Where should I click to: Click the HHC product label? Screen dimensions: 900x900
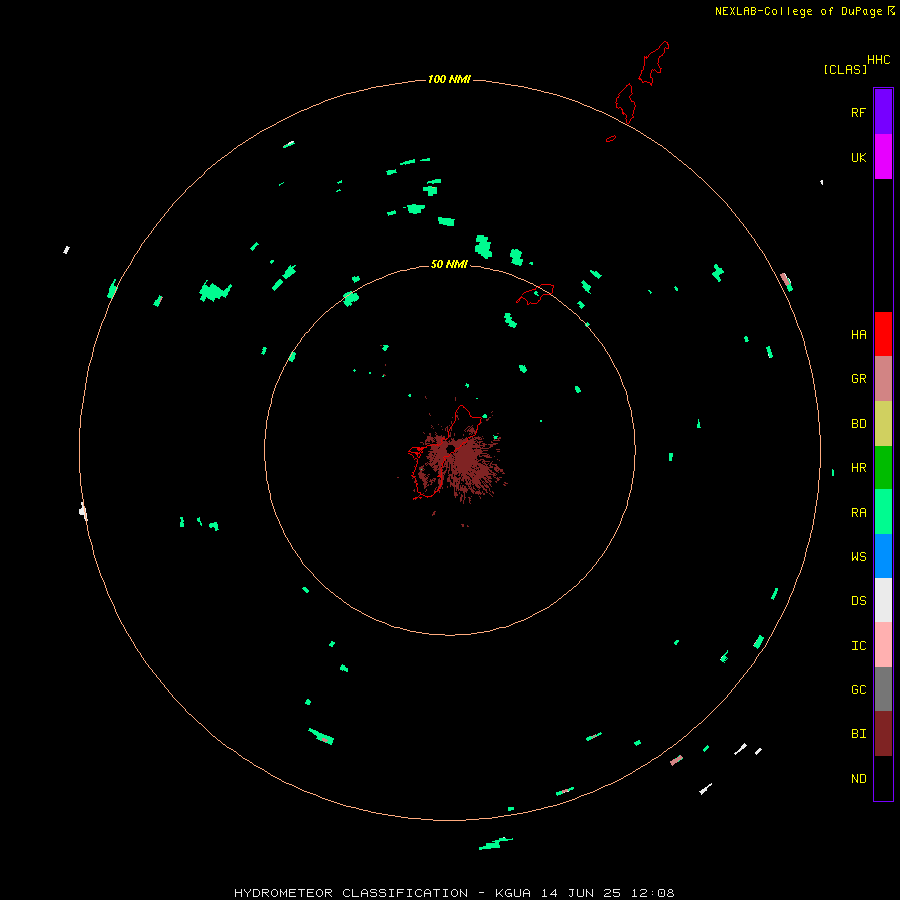click(878, 60)
